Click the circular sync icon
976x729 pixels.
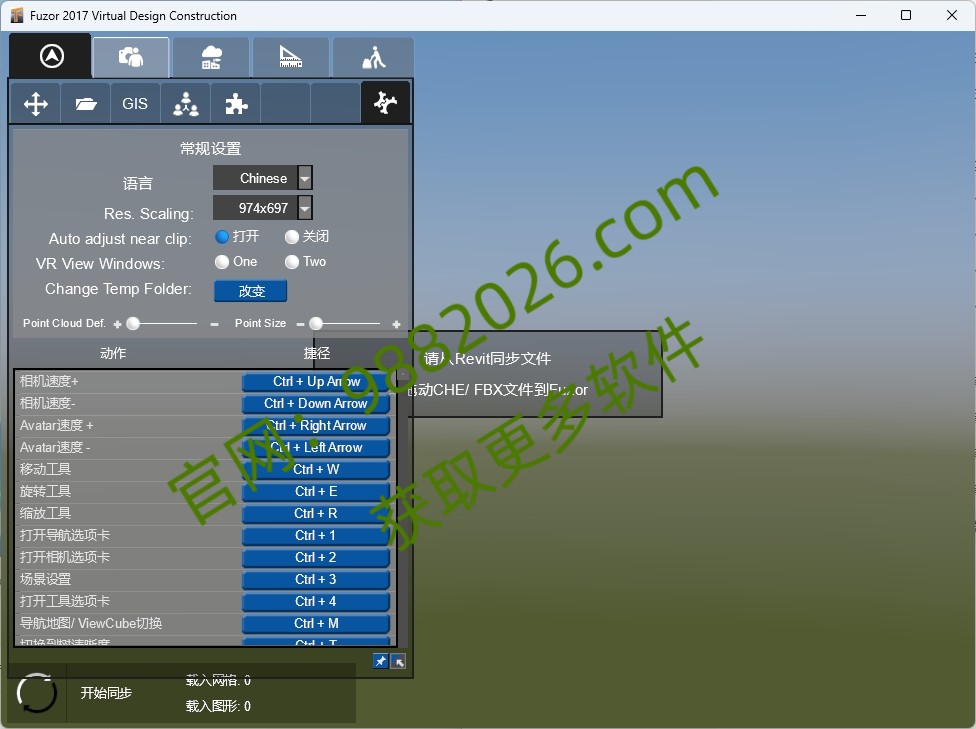(x=36, y=693)
